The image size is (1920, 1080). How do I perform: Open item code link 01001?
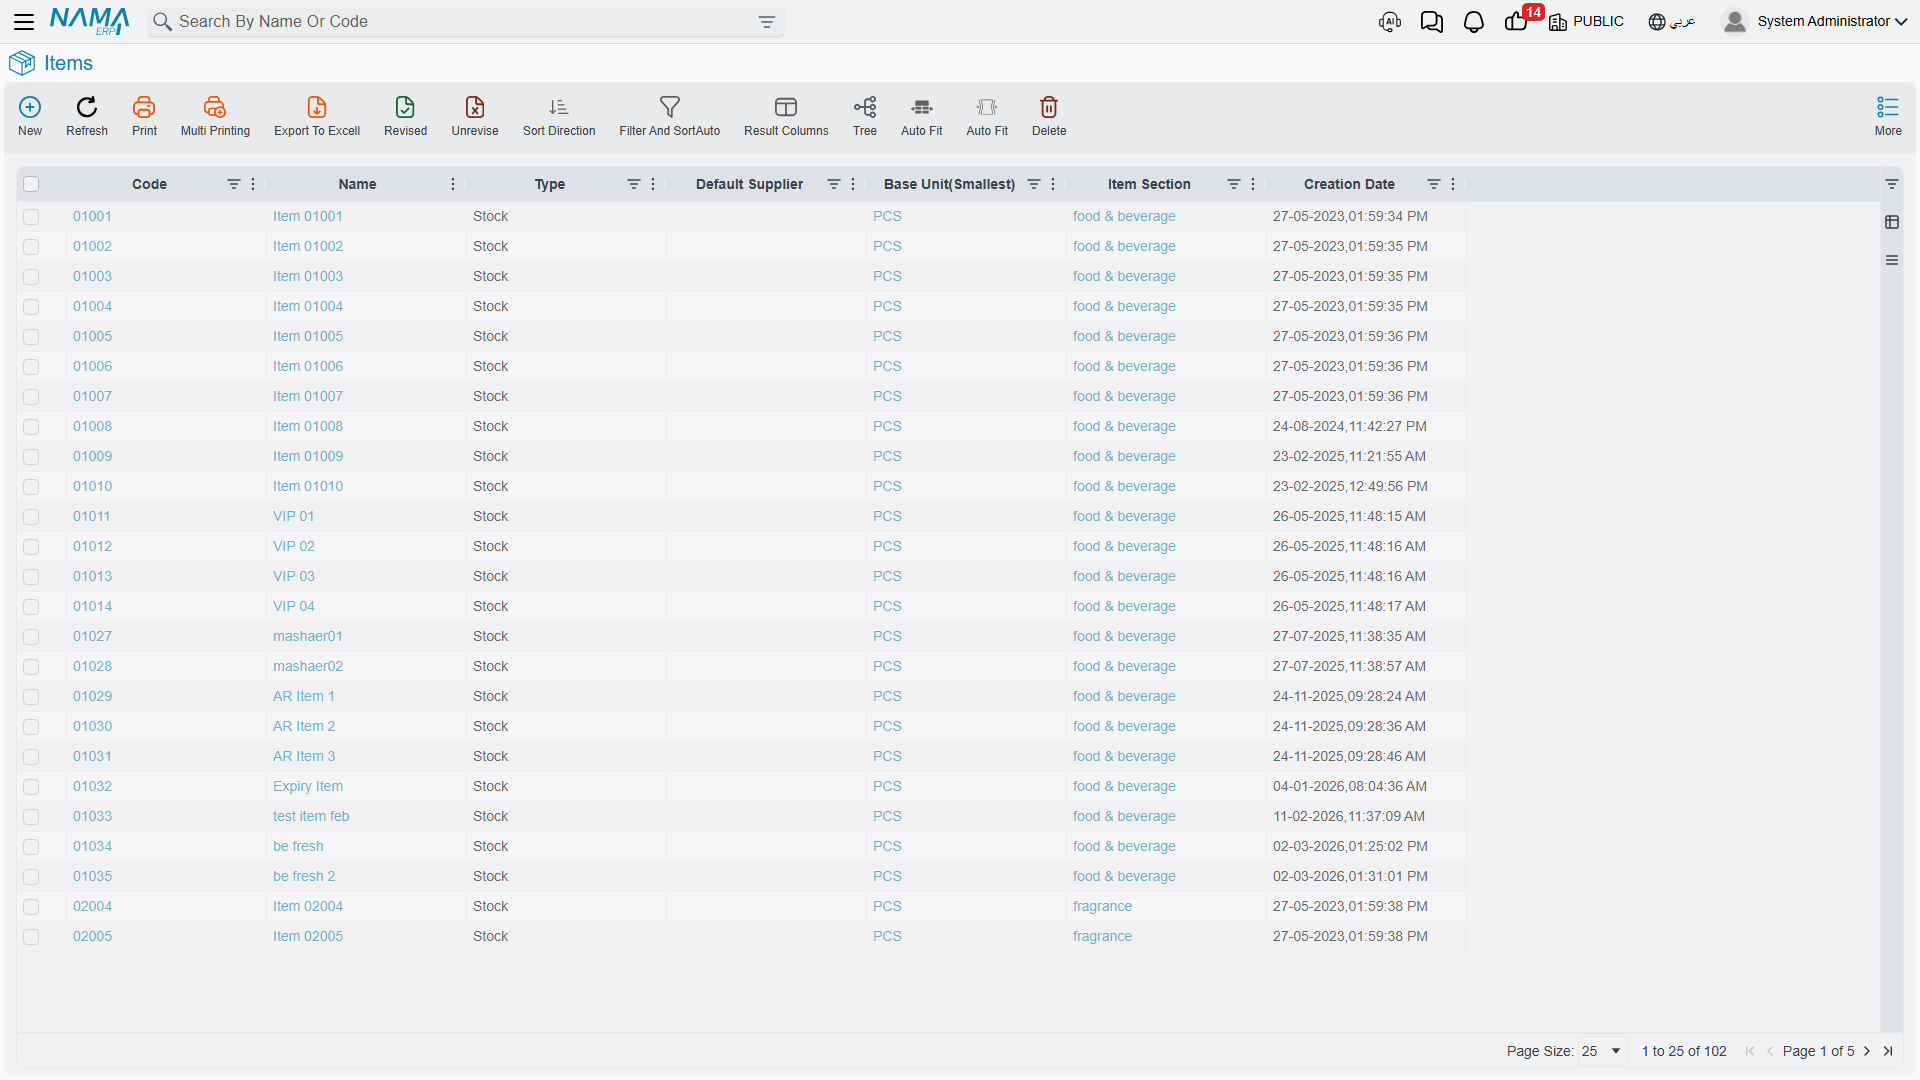click(x=92, y=216)
